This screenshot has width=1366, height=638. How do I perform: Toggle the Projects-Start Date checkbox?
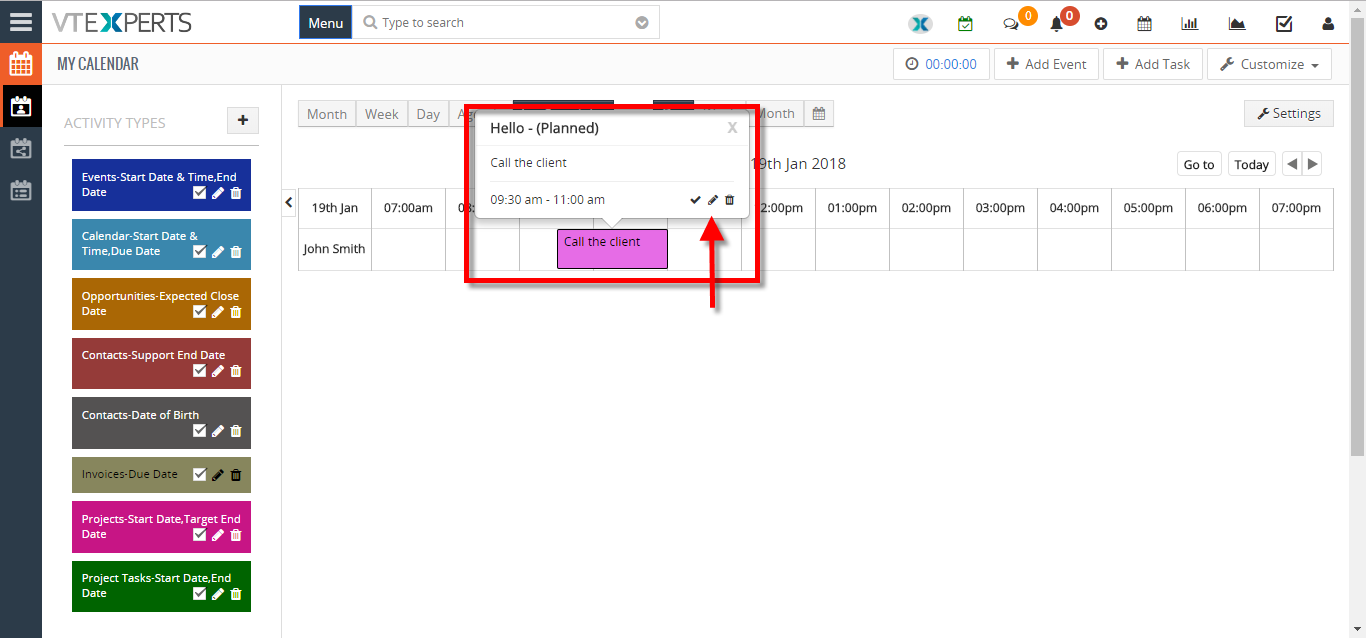(x=199, y=535)
